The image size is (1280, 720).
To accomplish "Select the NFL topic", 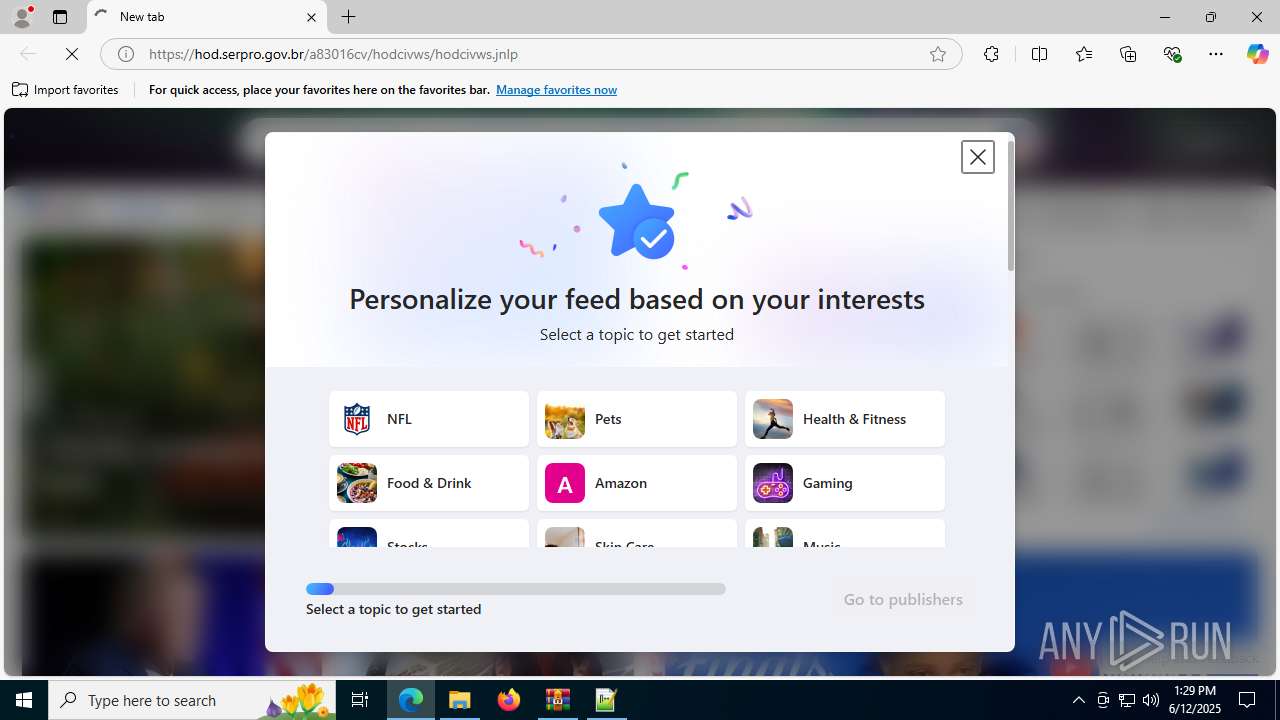I will pos(429,419).
